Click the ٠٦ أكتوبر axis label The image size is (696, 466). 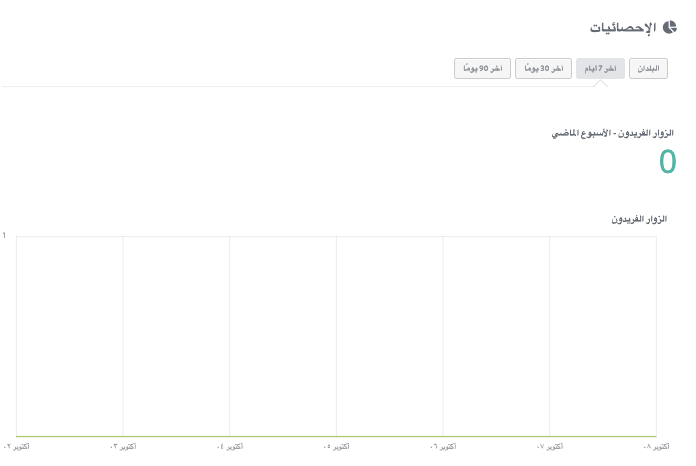[x=443, y=446]
